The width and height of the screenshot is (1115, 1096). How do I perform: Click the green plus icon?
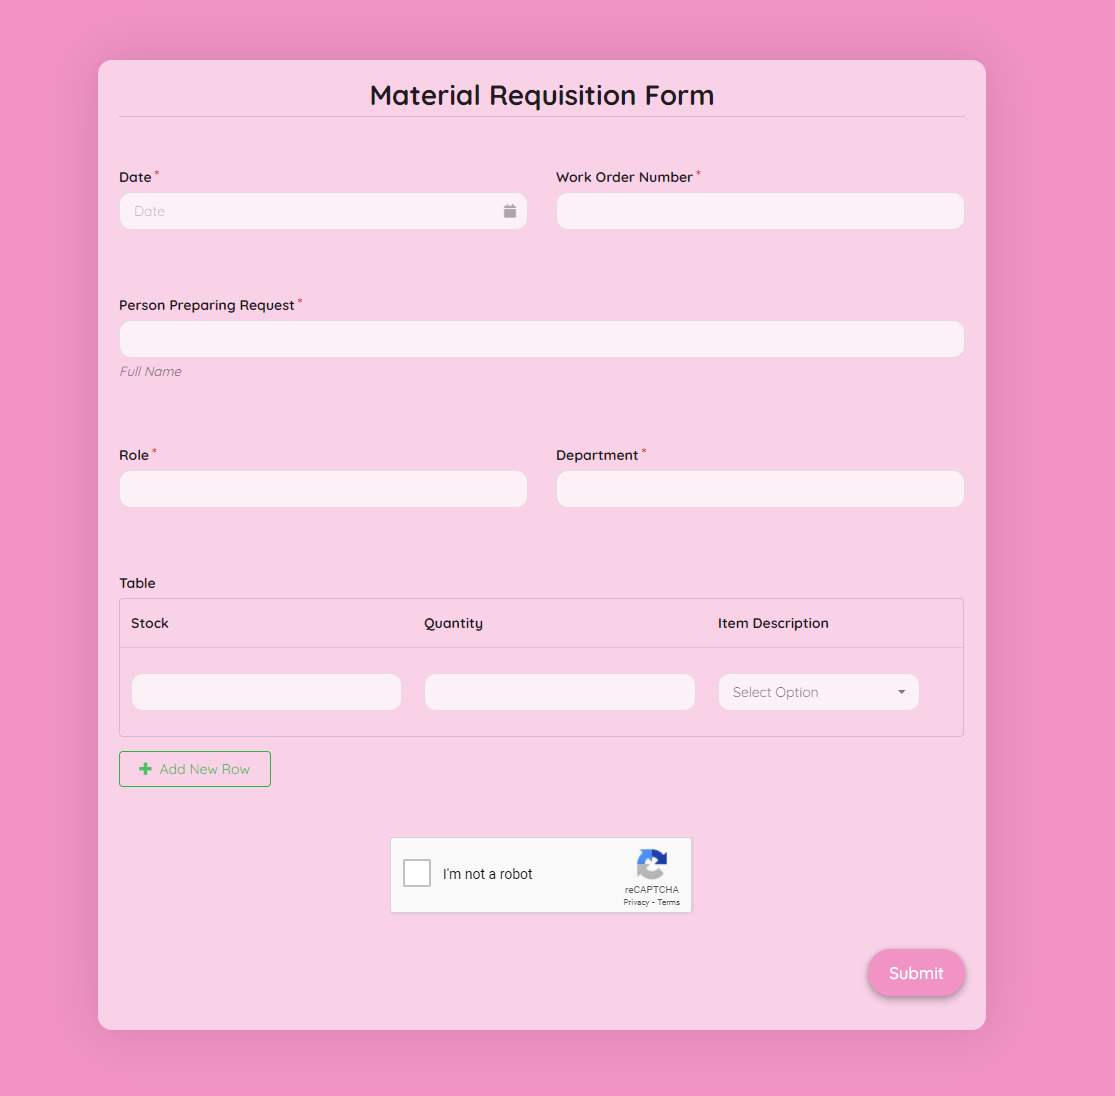pos(145,769)
